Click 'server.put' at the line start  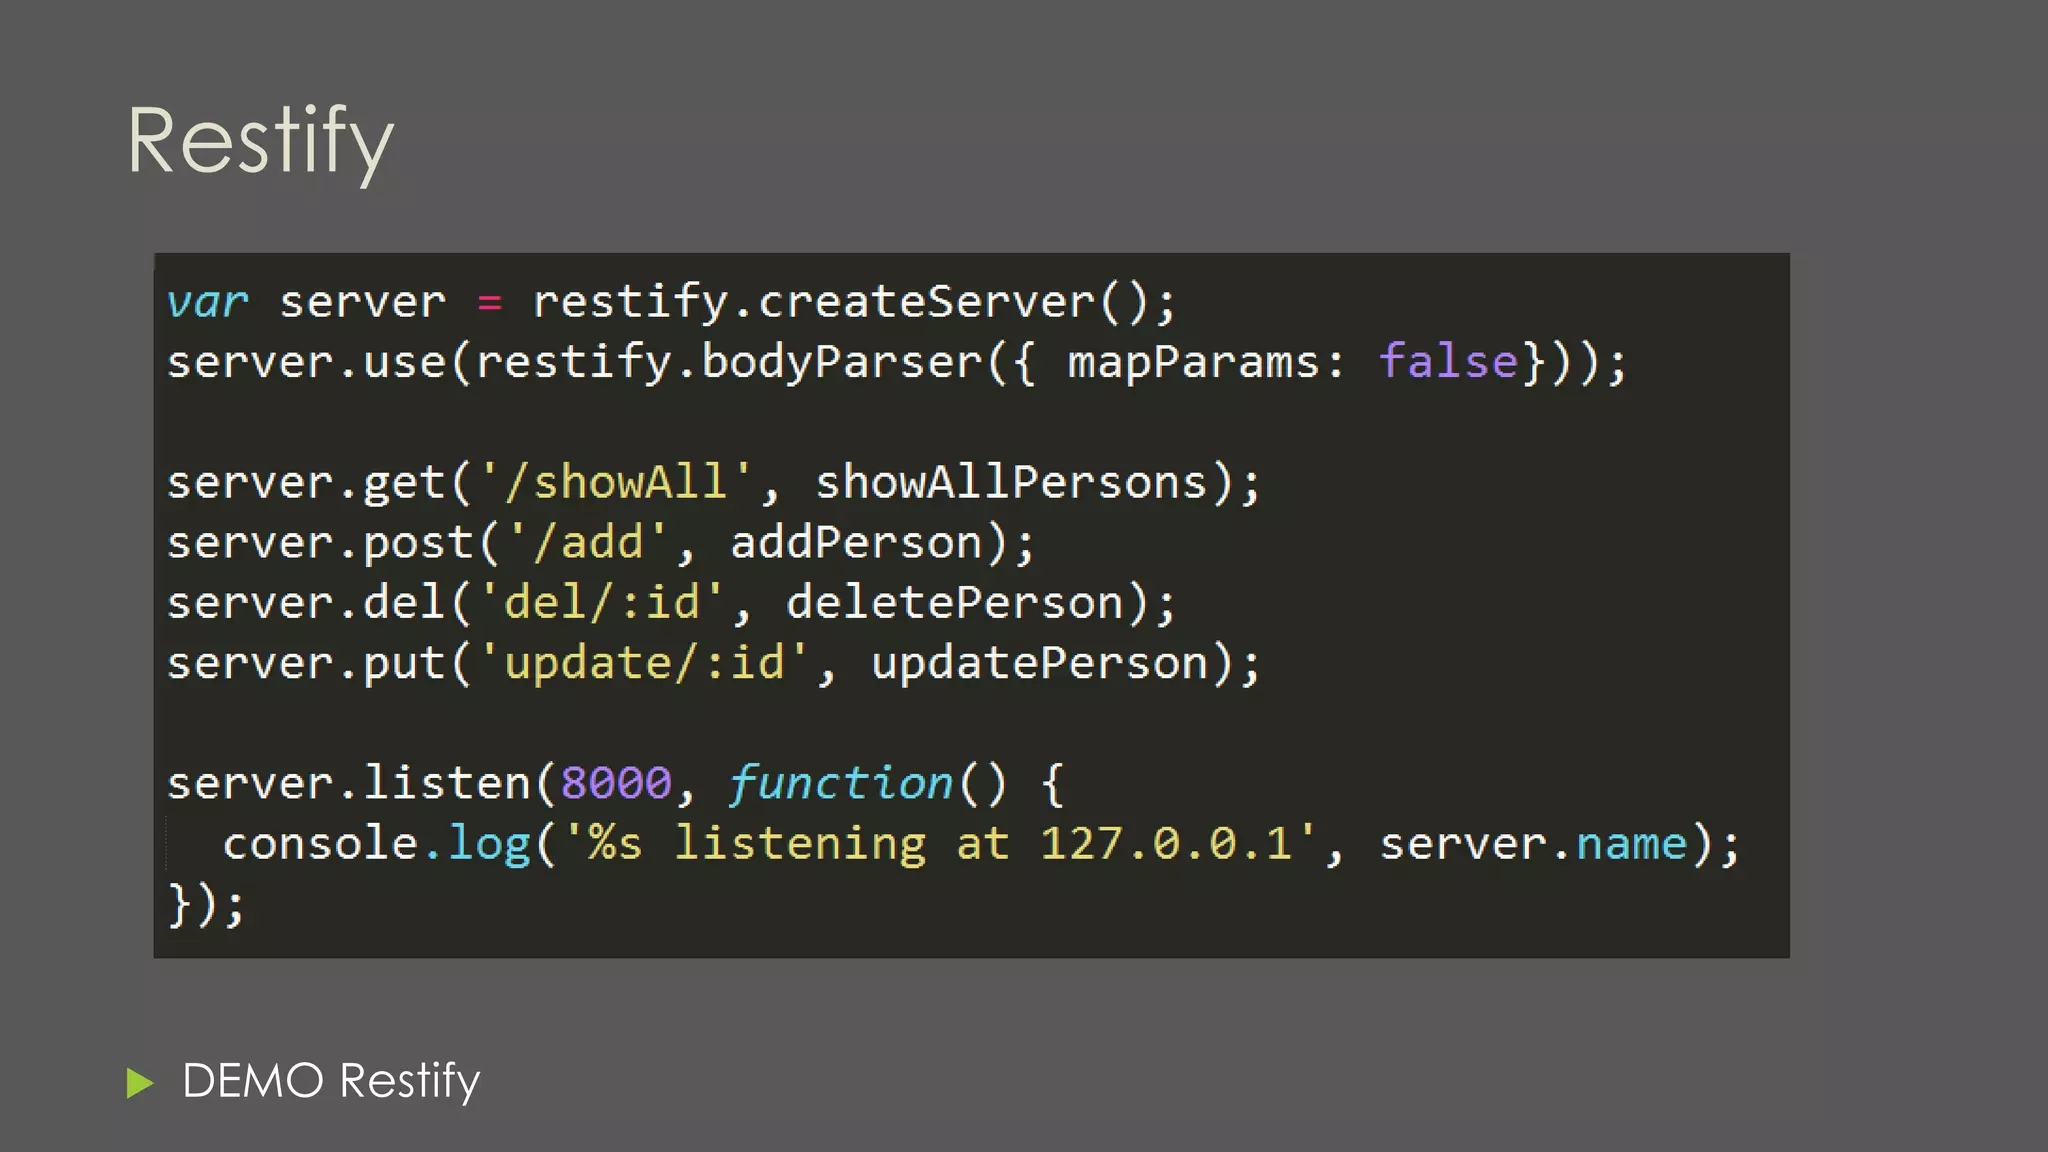coord(305,664)
